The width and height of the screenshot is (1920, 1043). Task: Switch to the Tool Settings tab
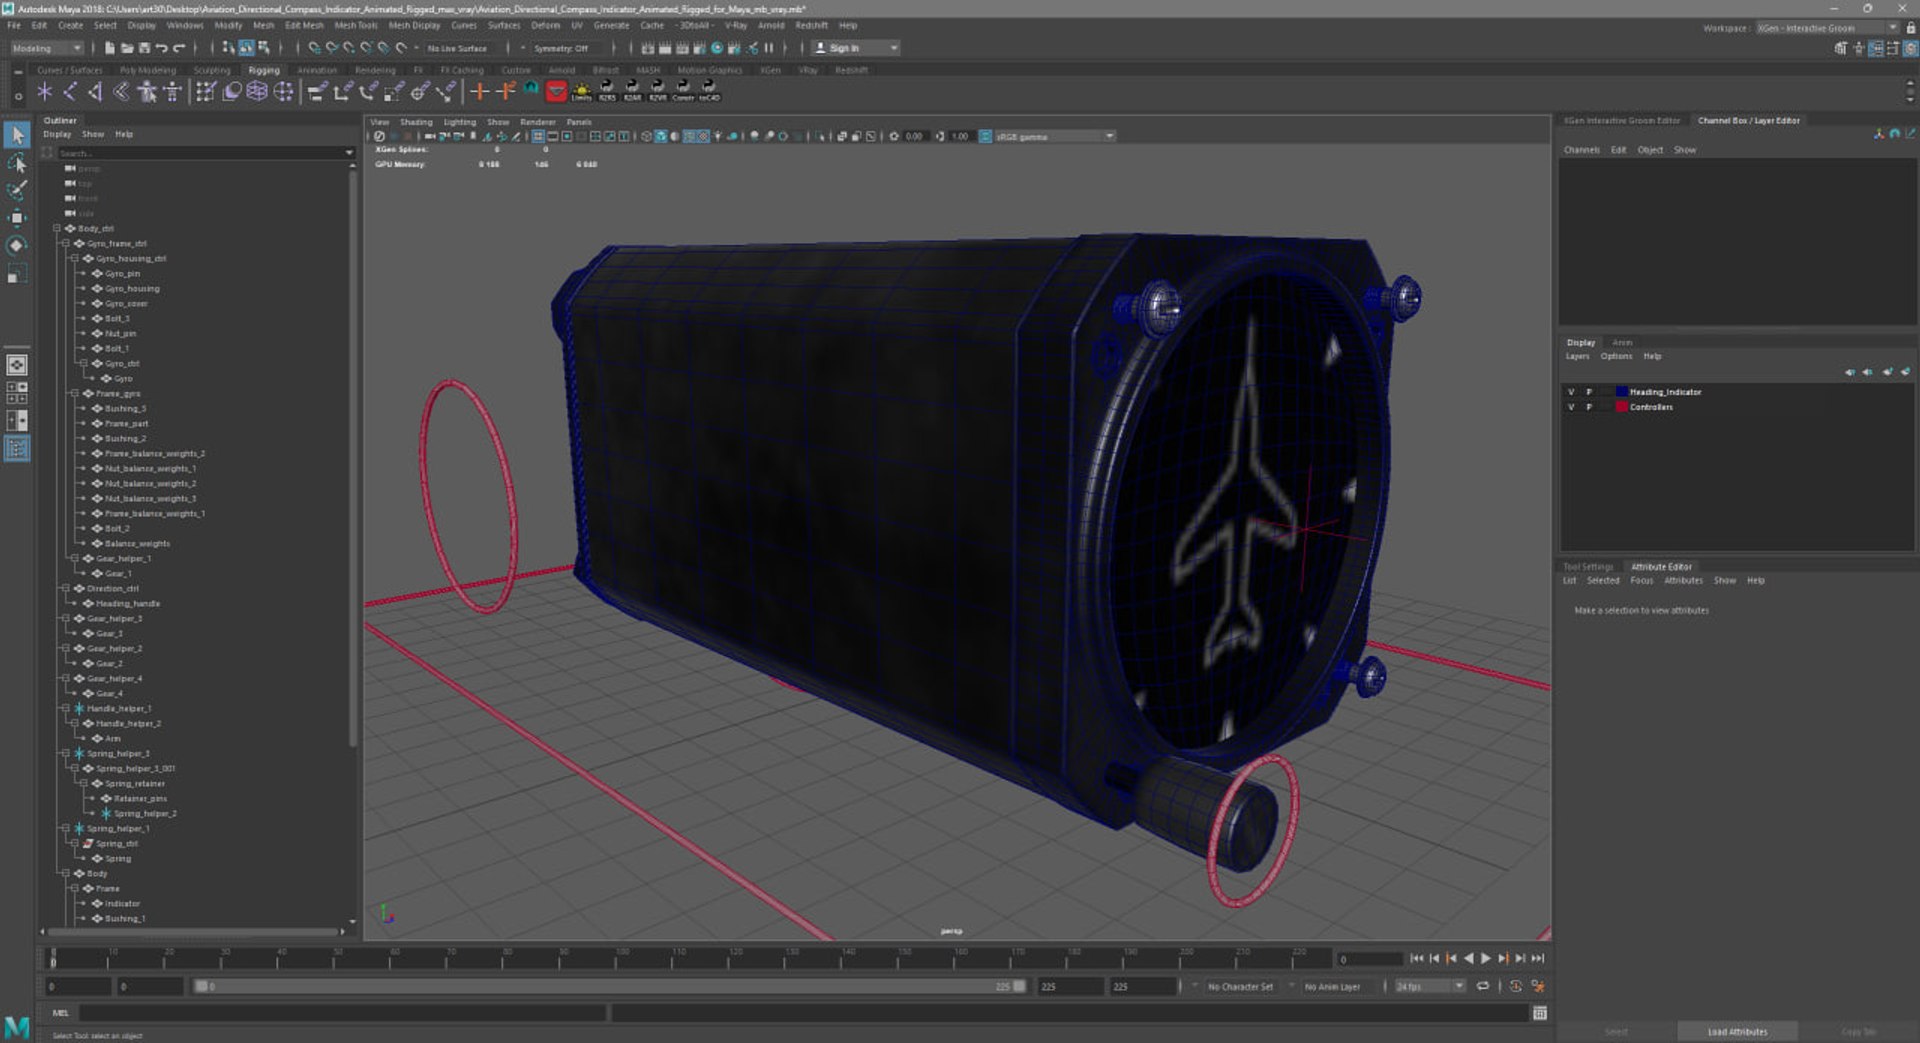pyautogui.click(x=1588, y=566)
